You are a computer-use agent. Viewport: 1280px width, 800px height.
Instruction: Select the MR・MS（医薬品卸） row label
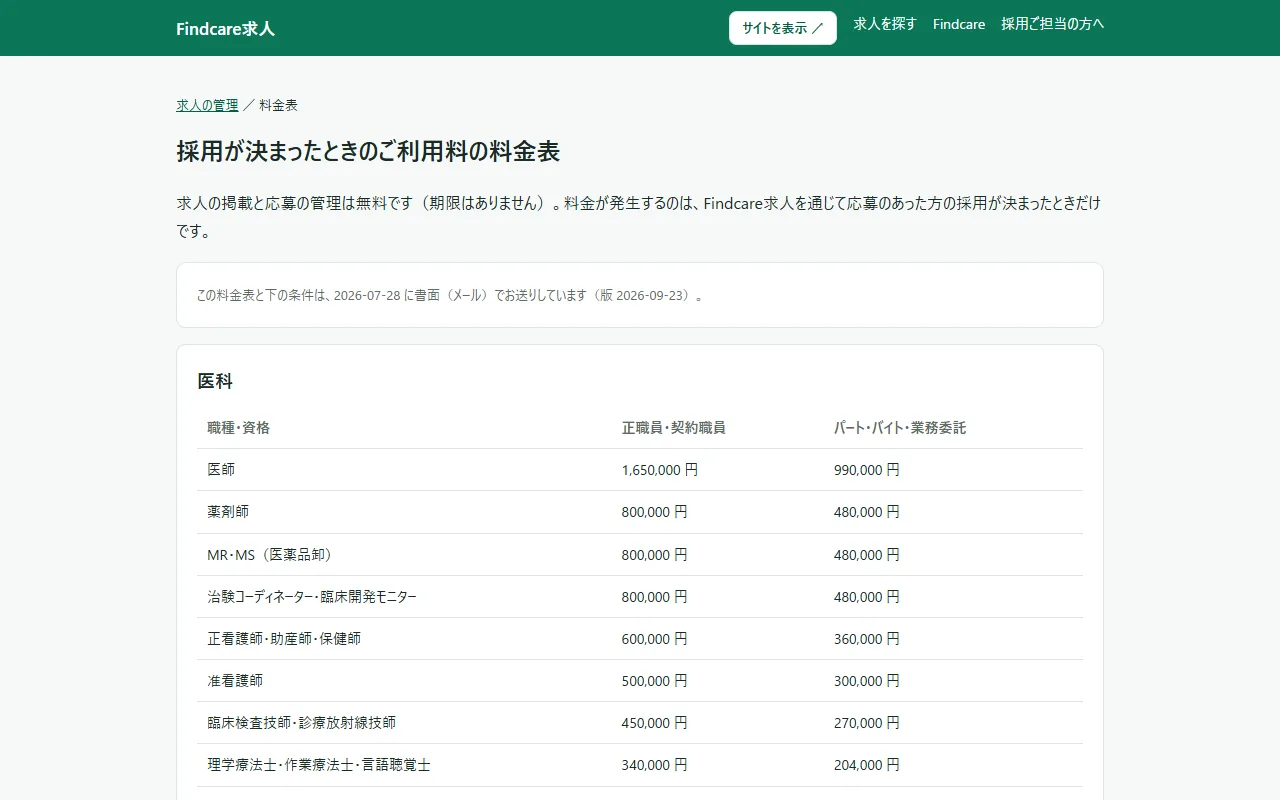[269, 555]
